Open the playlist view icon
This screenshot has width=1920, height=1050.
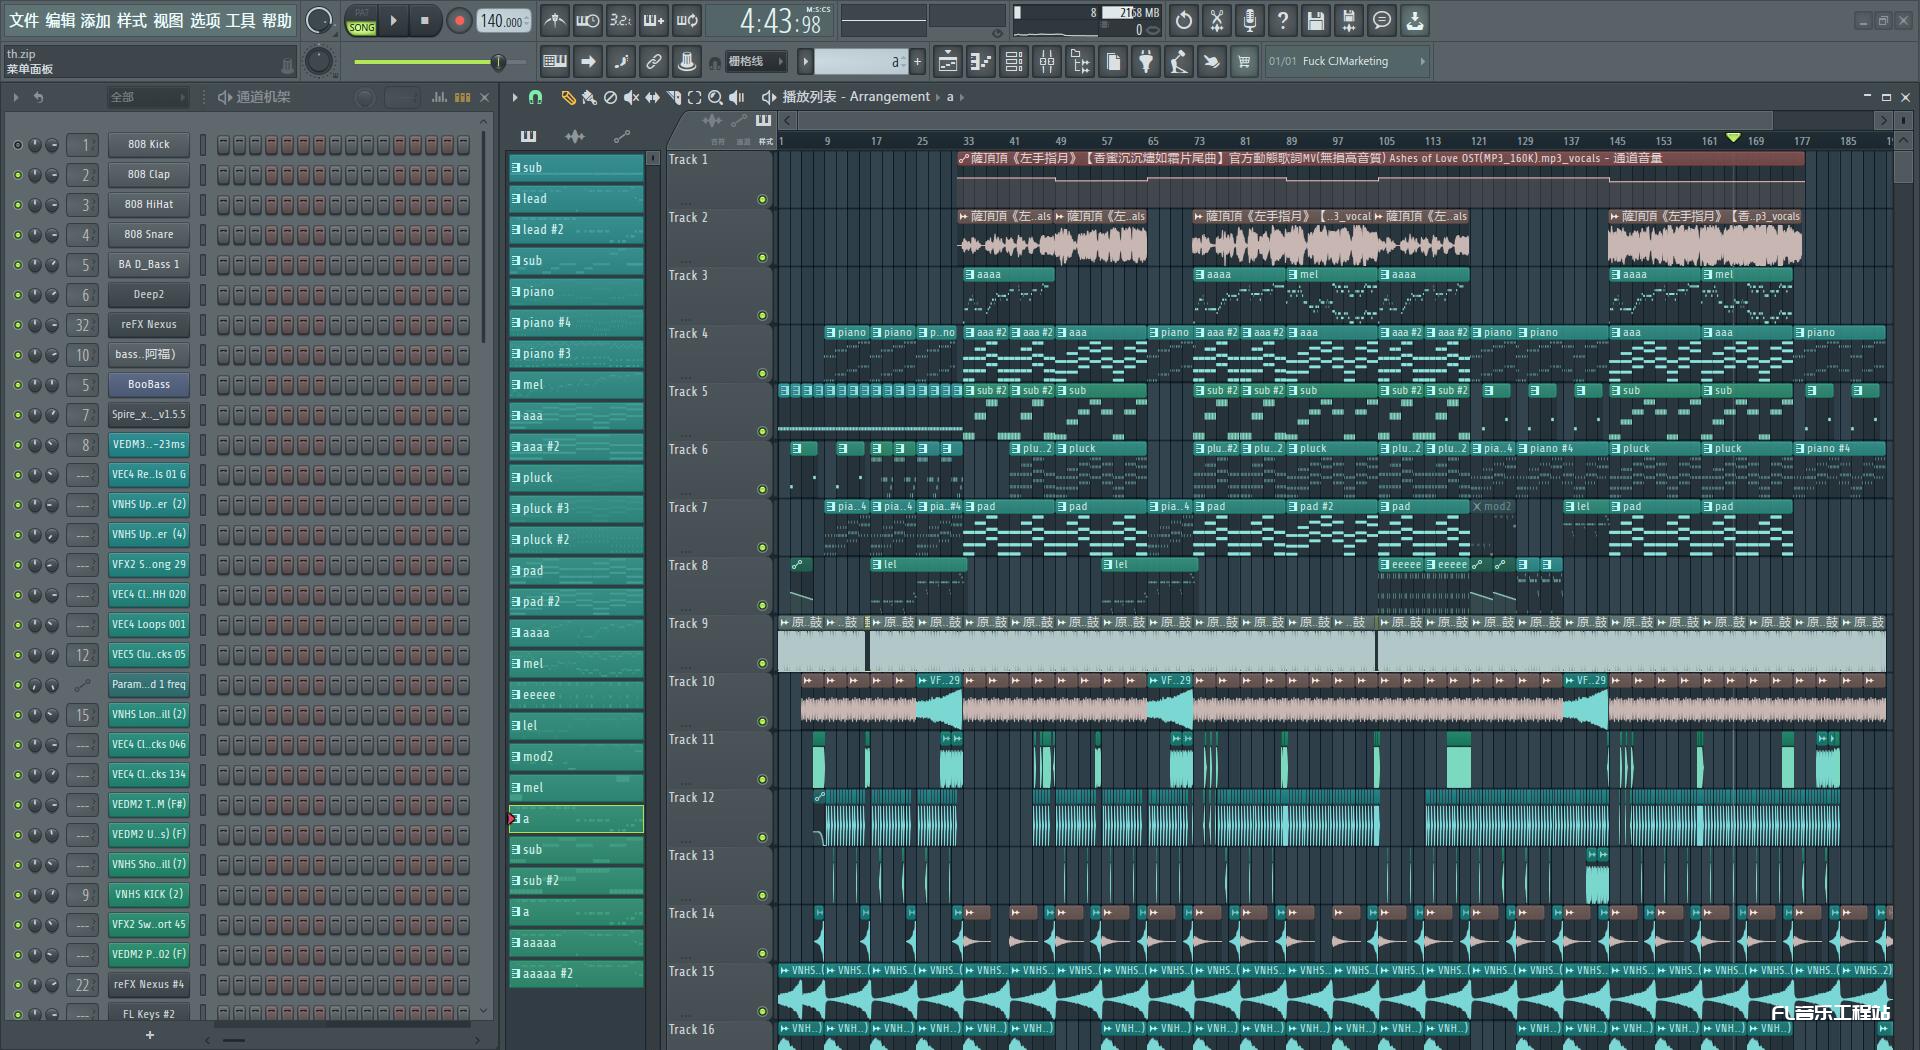pos(948,62)
